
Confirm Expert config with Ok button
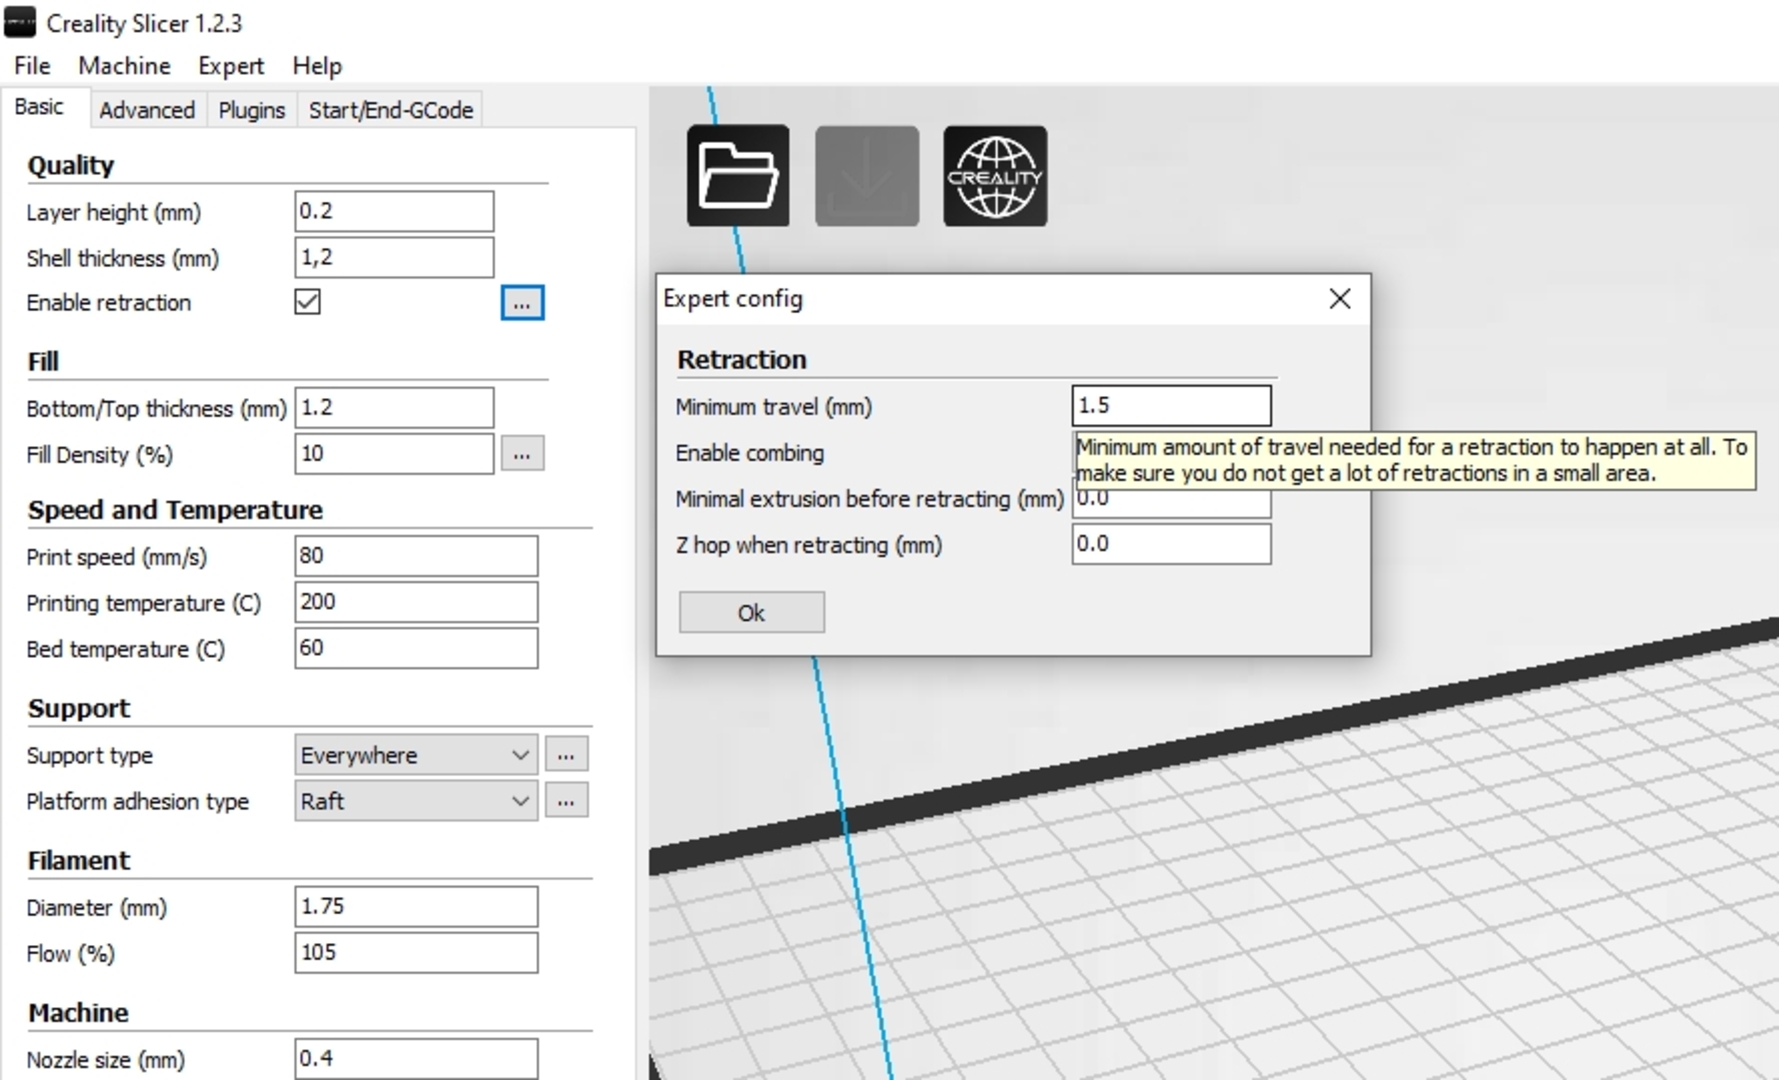click(x=752, y=612)
